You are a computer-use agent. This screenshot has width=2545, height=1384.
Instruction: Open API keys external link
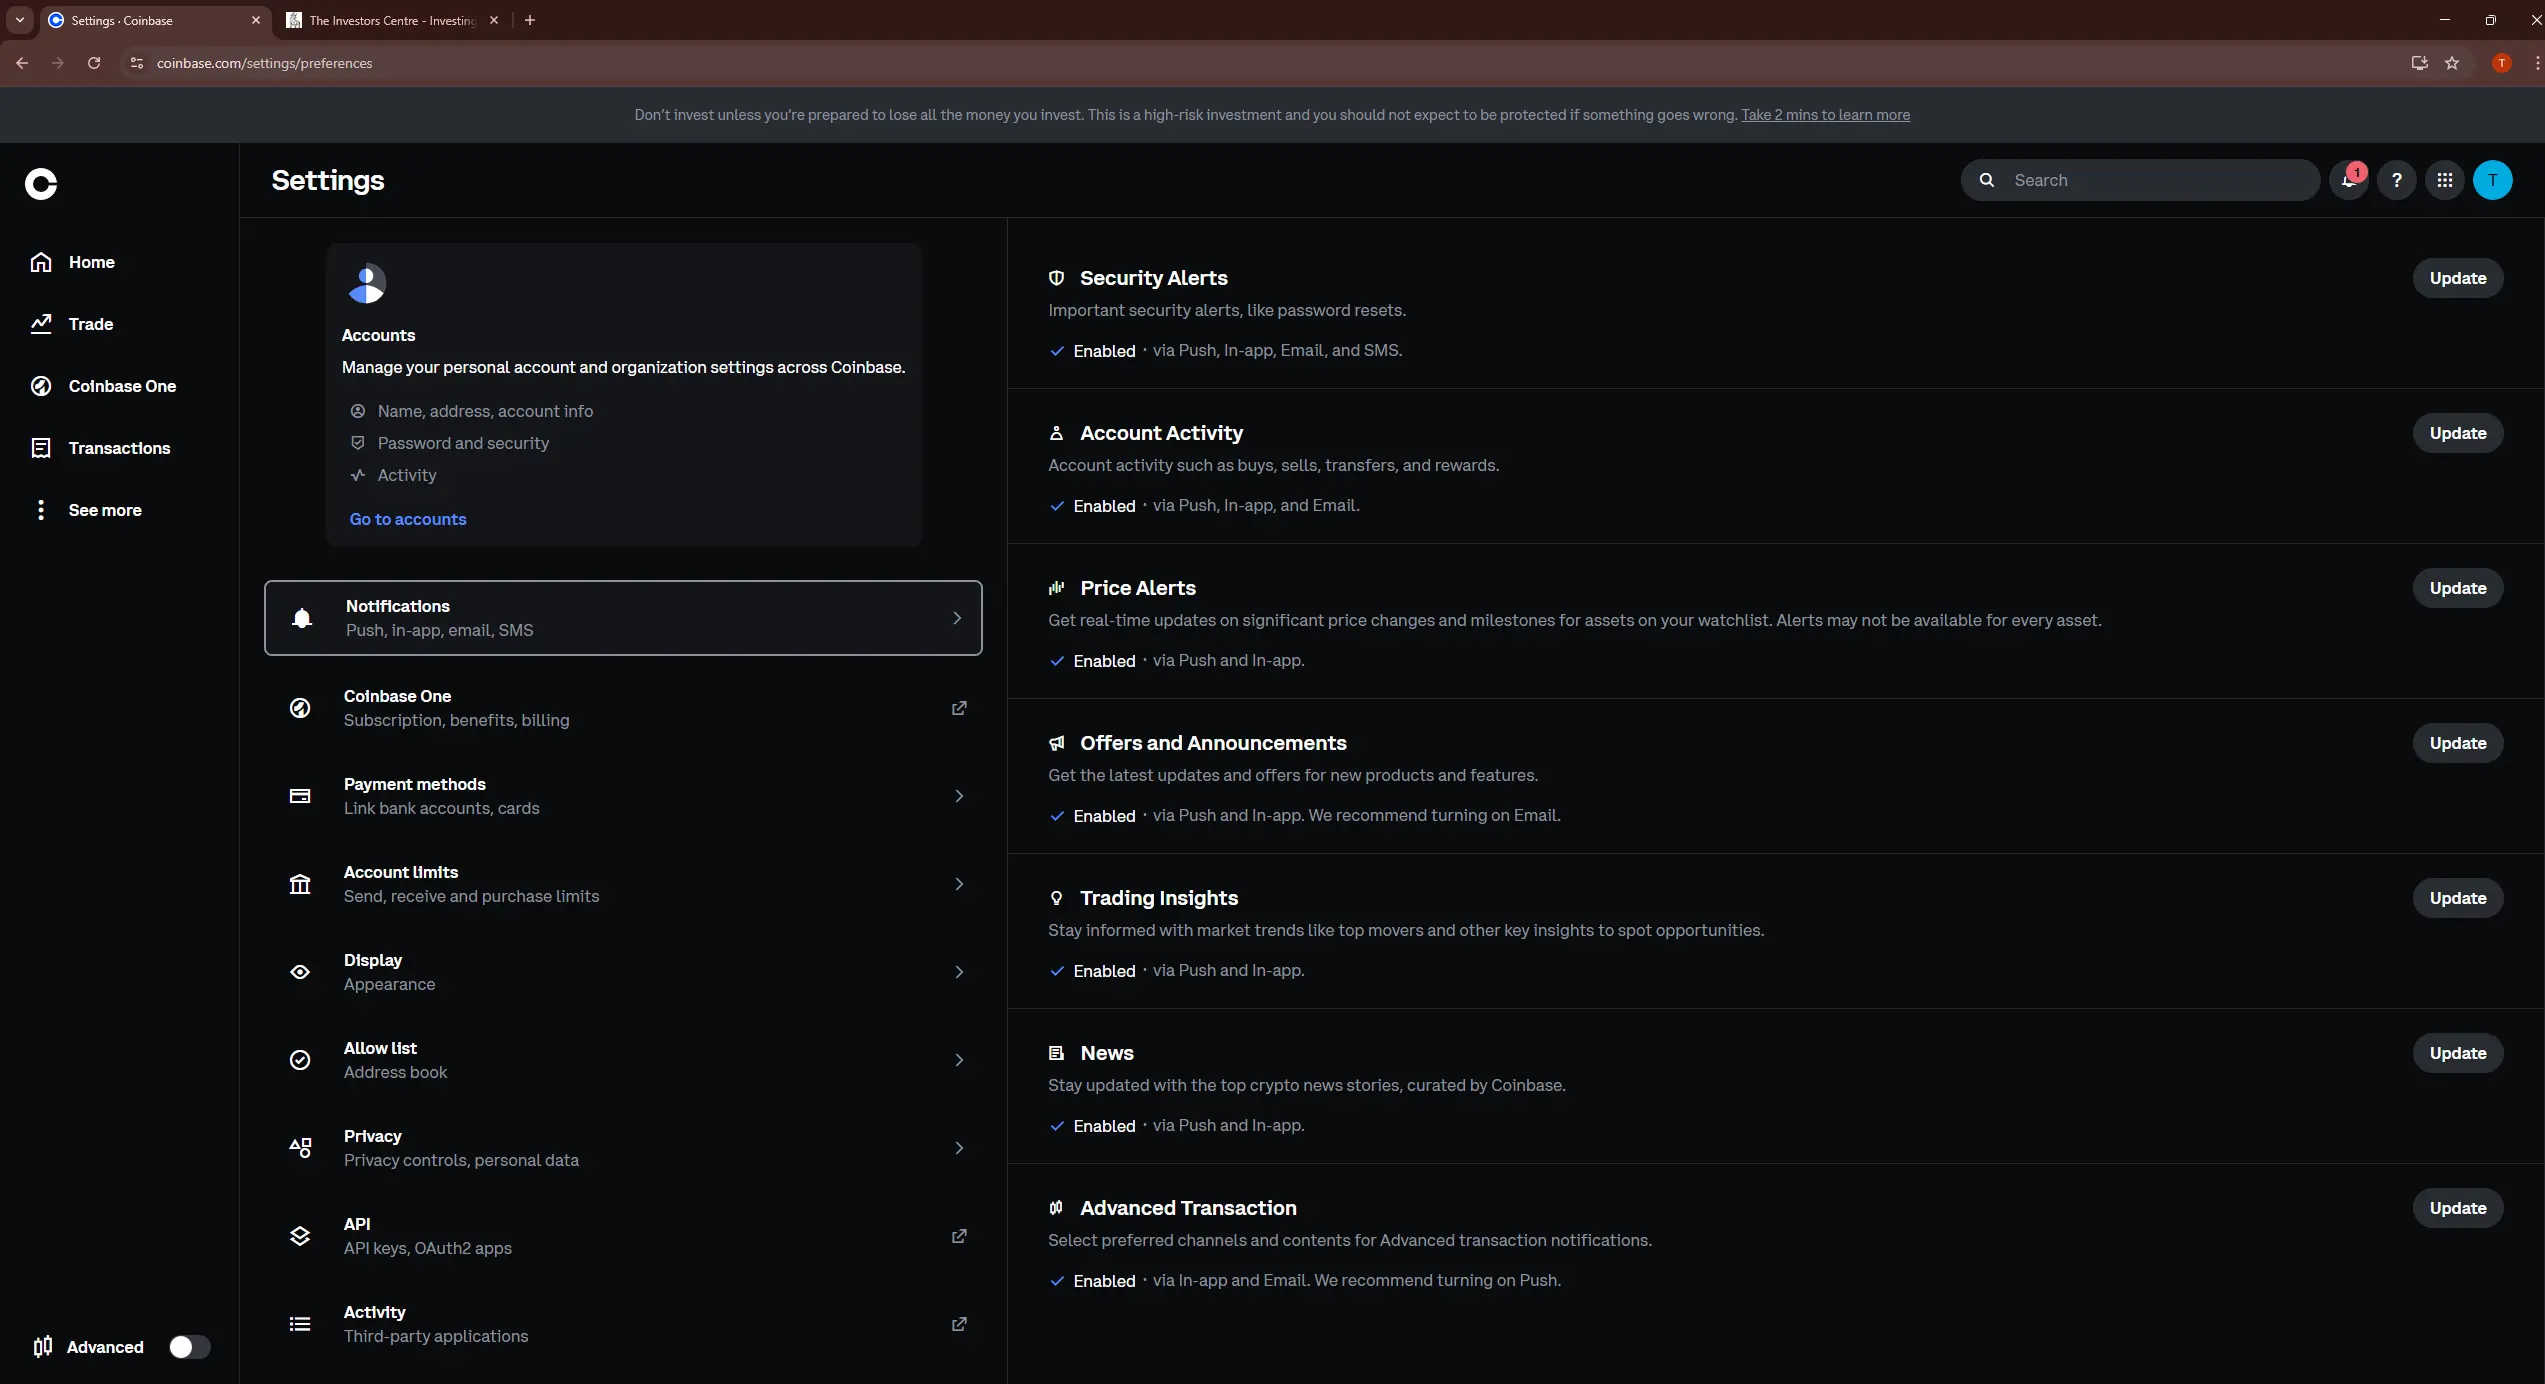[x=959, y=1236]
